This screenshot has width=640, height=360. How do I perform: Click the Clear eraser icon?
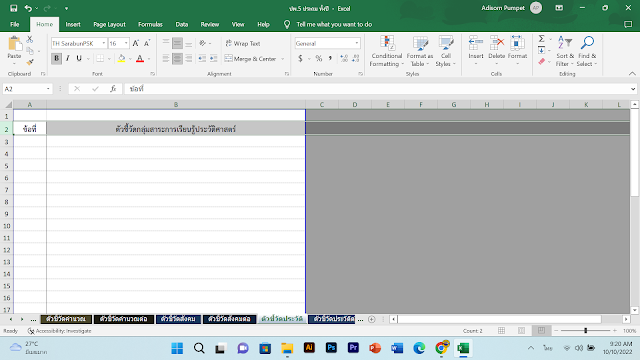tap(542, 62)
